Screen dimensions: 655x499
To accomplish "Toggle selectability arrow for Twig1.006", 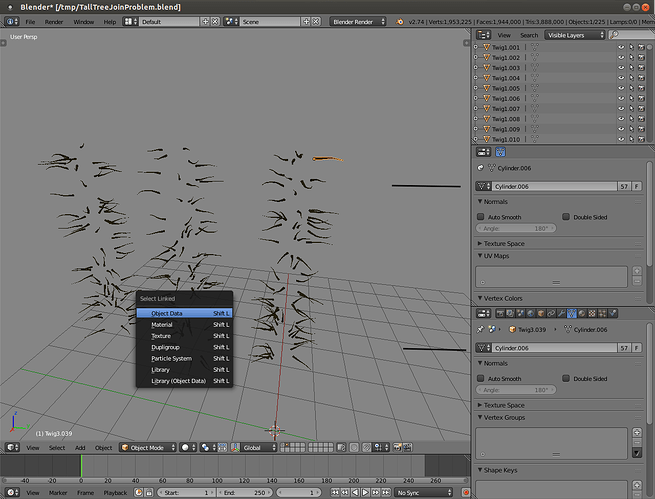I will click(x=631, y=98).
